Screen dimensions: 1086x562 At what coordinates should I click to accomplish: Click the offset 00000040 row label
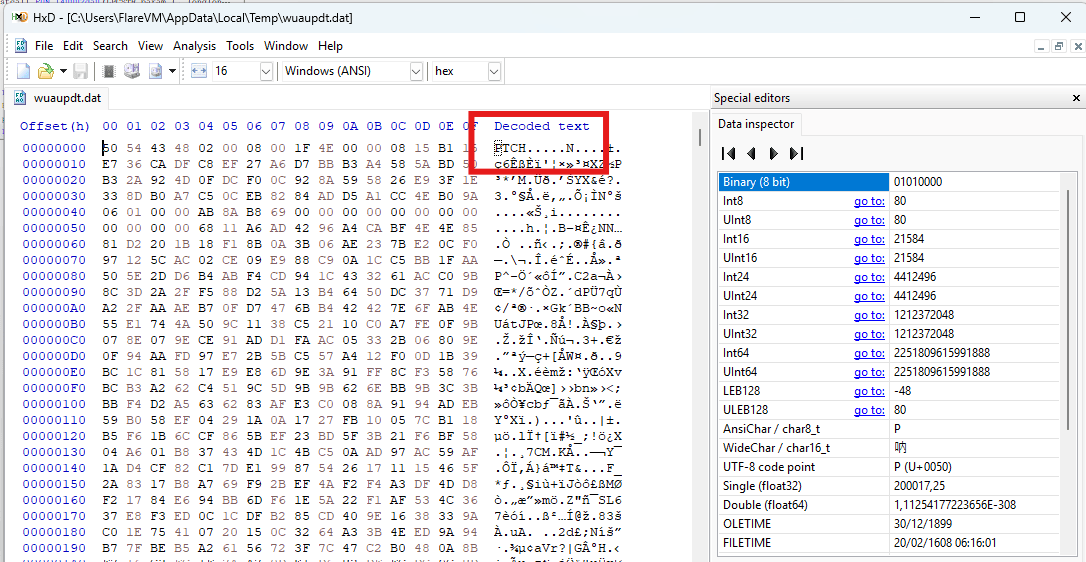pyautogui.click(x=54, y=211)
